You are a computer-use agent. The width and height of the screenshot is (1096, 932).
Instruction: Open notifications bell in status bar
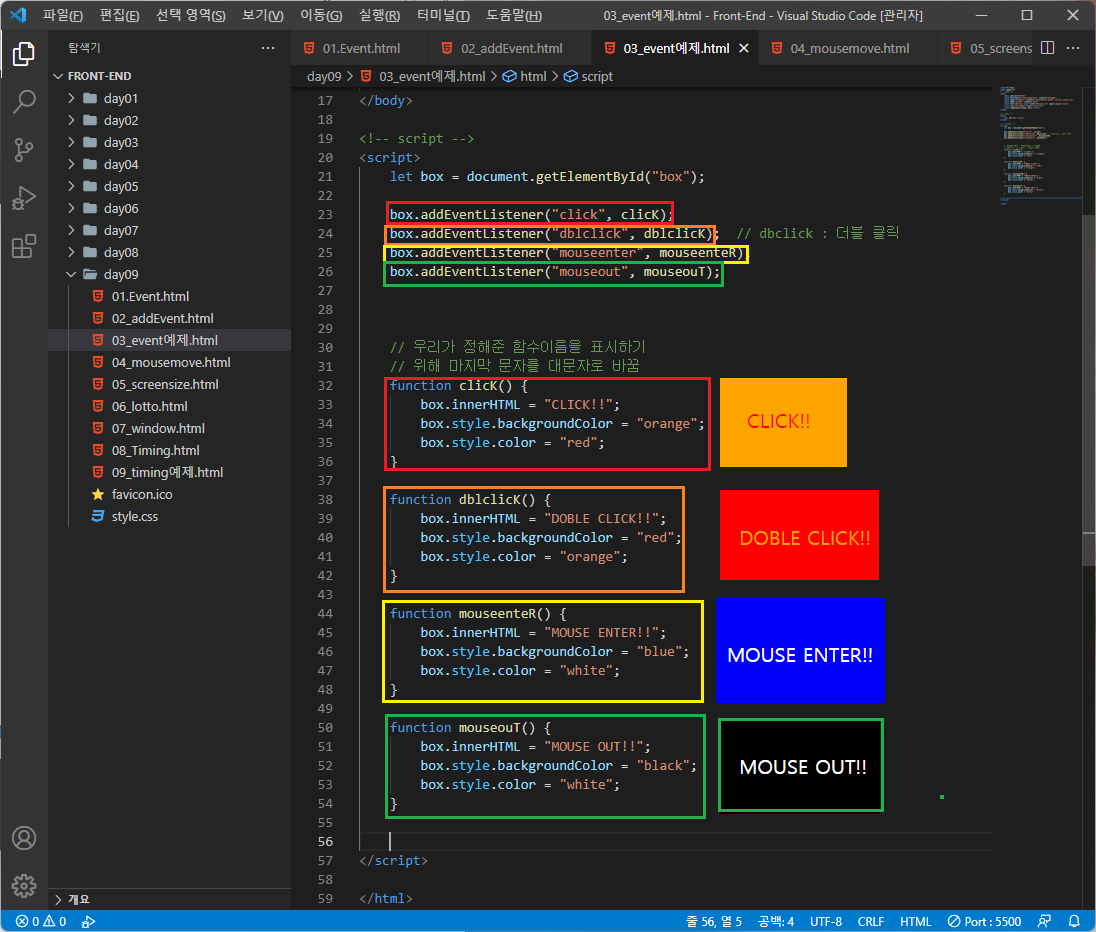pyautogui.click(x=1074, y=922)
